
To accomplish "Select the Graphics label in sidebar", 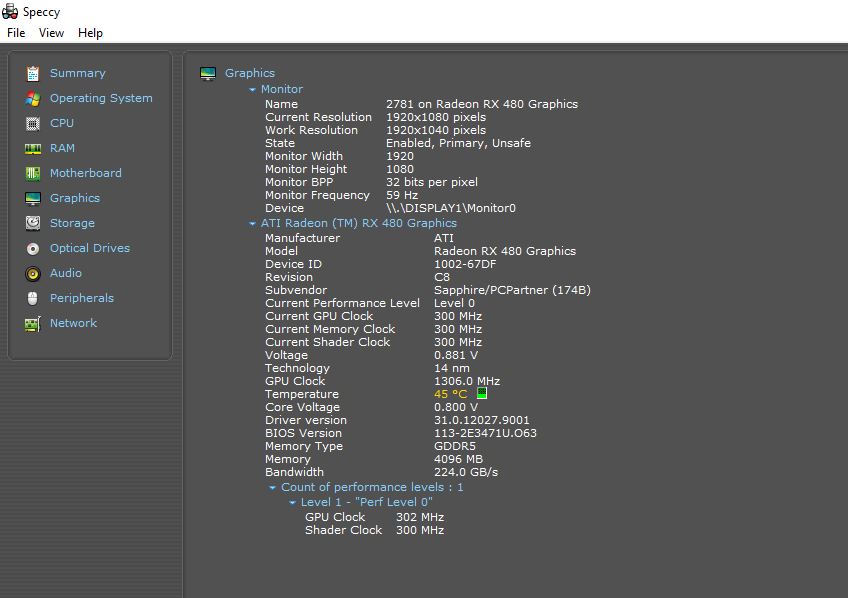I will click(x=75, y=198).
